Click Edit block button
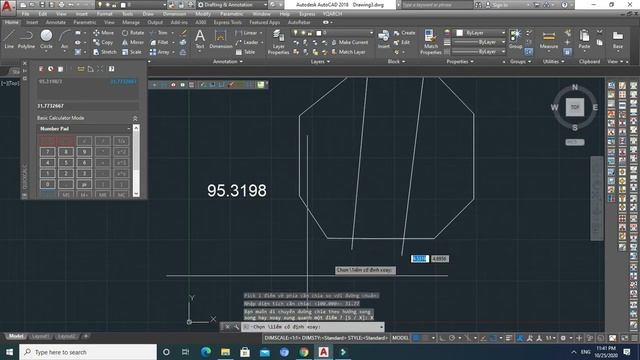 pos(402,42)
